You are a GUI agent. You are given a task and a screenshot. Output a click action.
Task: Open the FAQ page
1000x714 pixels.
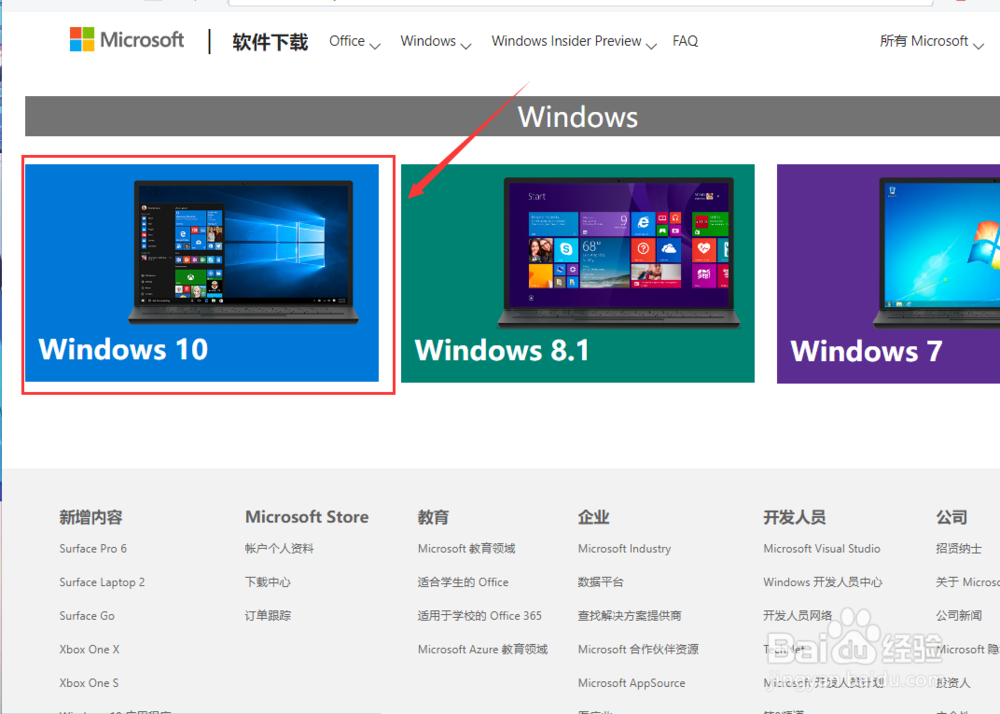pyautogui.click(x=685, y=41)
